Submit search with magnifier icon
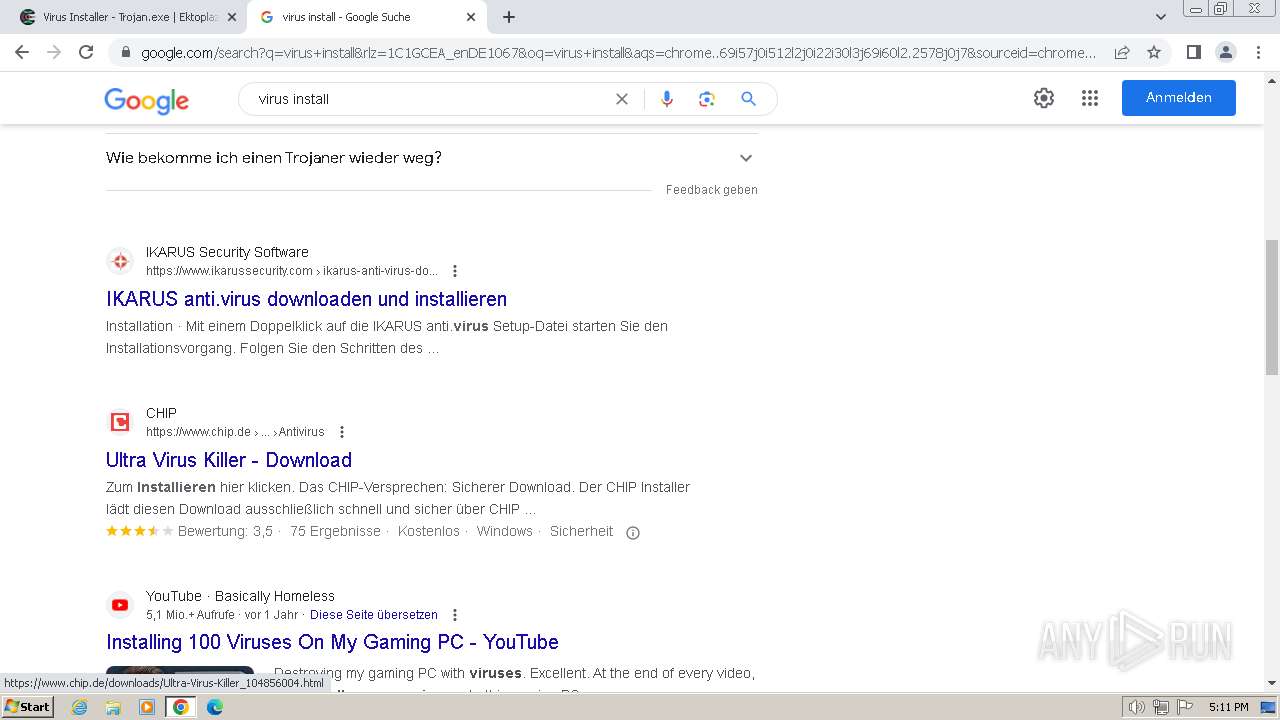This screenshot has height=720, width=1280. click(748, 99)
